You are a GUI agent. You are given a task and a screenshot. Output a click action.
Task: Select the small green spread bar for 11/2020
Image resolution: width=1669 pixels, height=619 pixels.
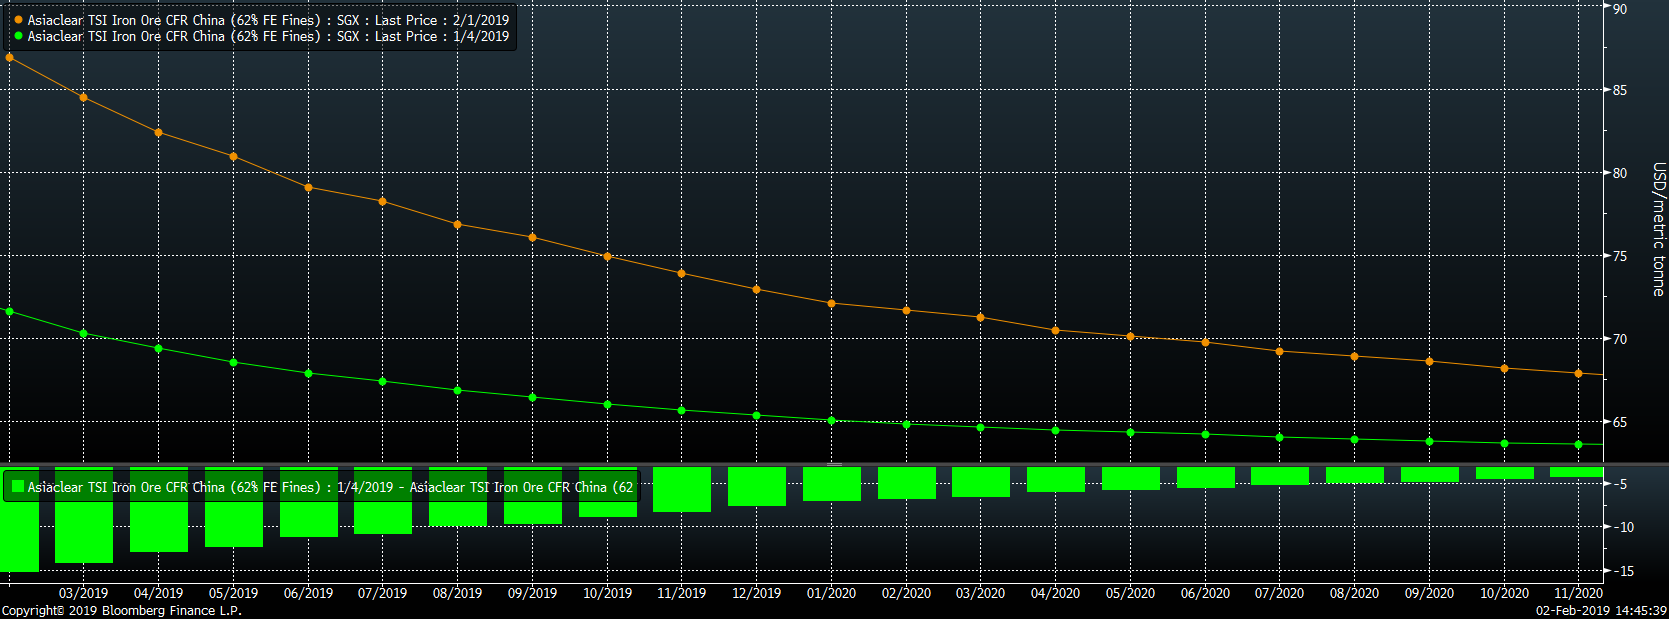click(x=1578, y=472)
